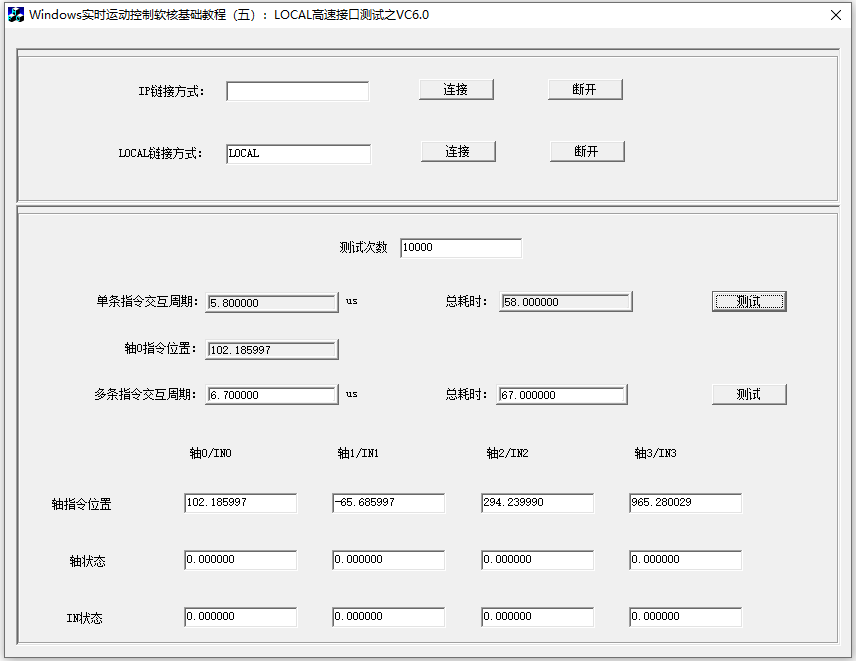Image resolution: width=856 pixels, height=661 pixels.
Task: Click 连接 button next to IP链接方式
Action: pos(456,89)
